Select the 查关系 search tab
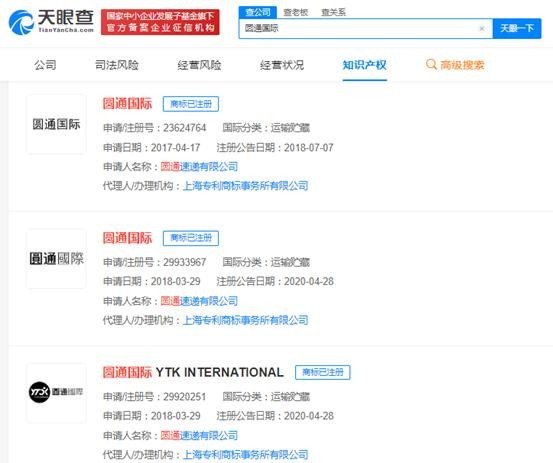This screenshot has width=553, height=463. point(333,13)
